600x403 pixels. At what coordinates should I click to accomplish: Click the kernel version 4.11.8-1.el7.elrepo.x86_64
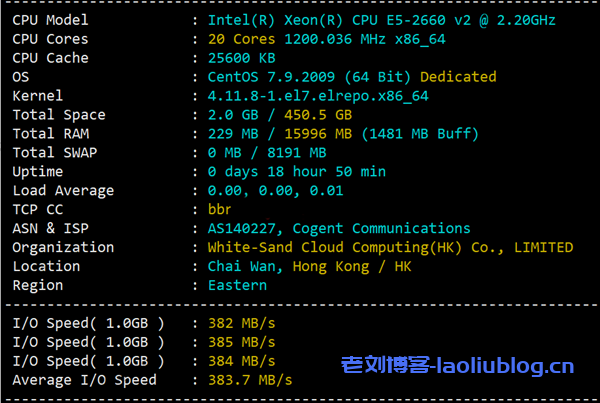coord(318,96)
